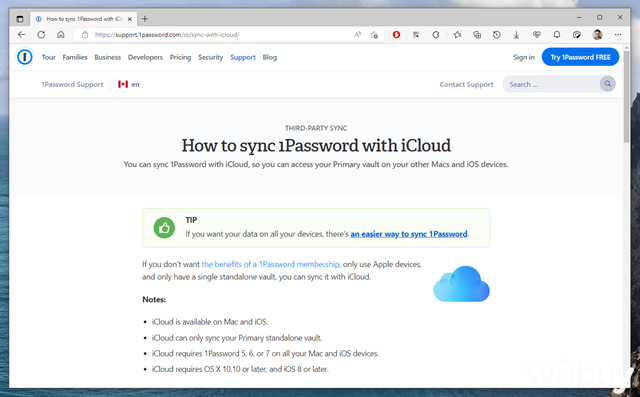Click 'iCloud is available on Mac and iOS.'
640x397 pixels.
point(210,322)
